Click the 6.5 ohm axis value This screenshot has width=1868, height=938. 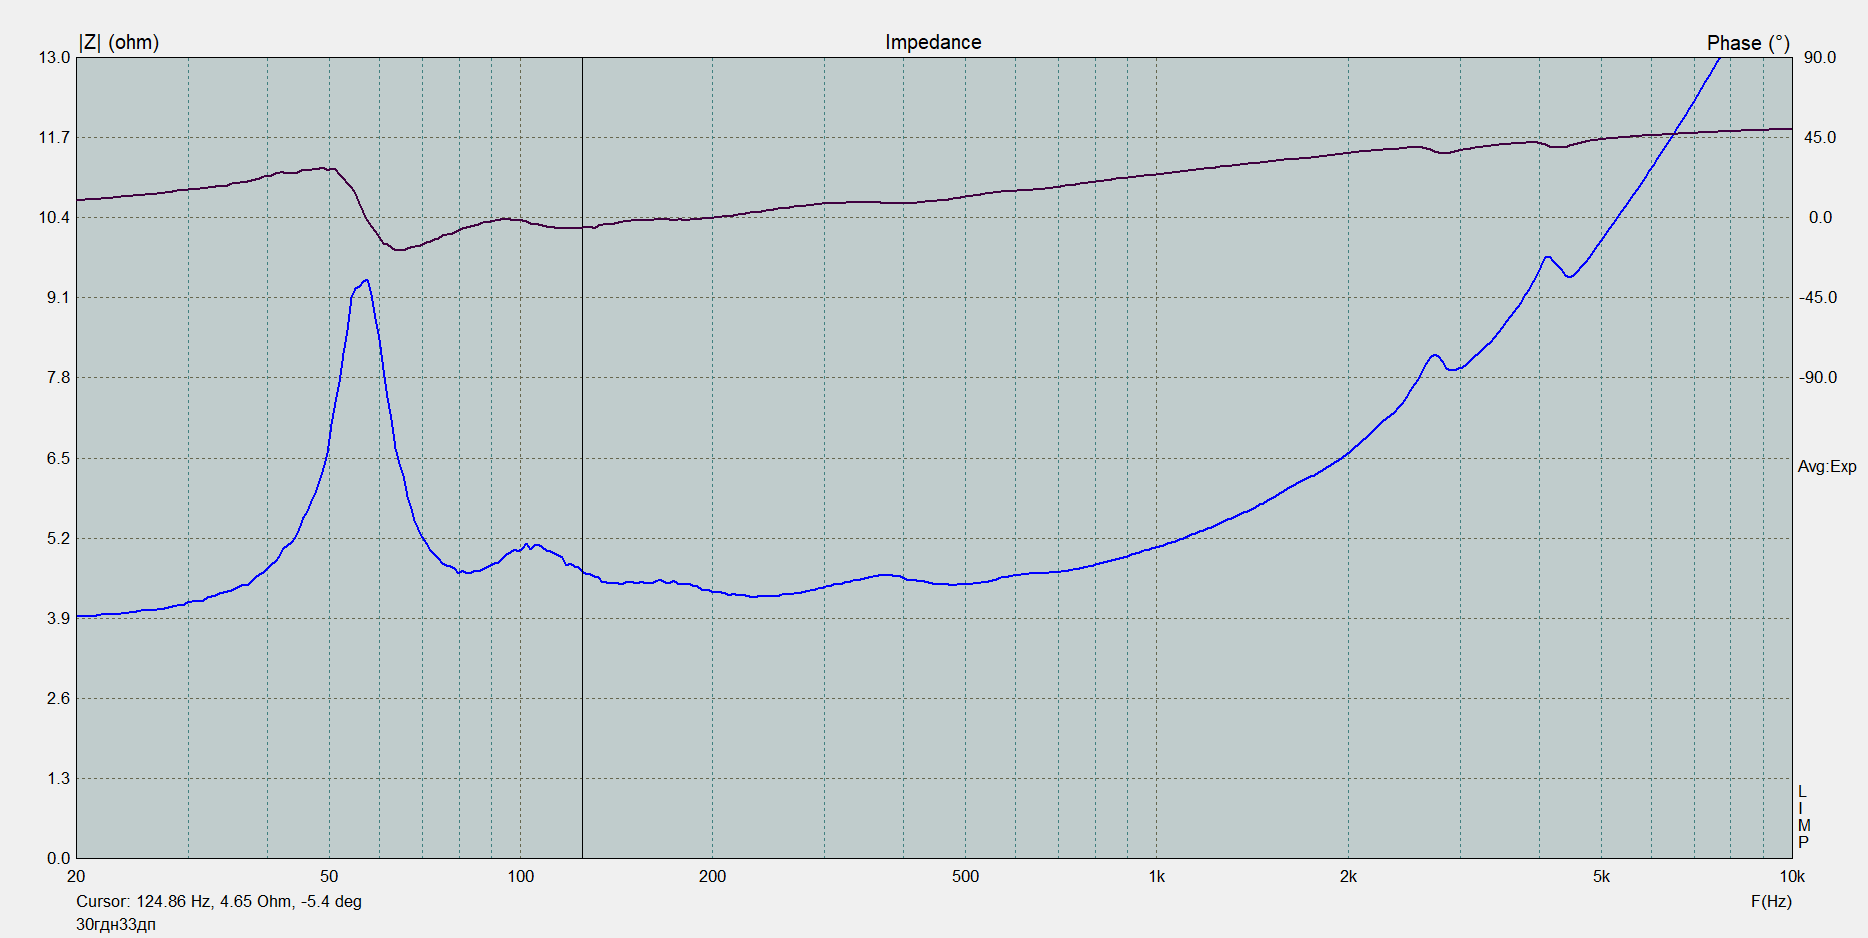(58, 458)
